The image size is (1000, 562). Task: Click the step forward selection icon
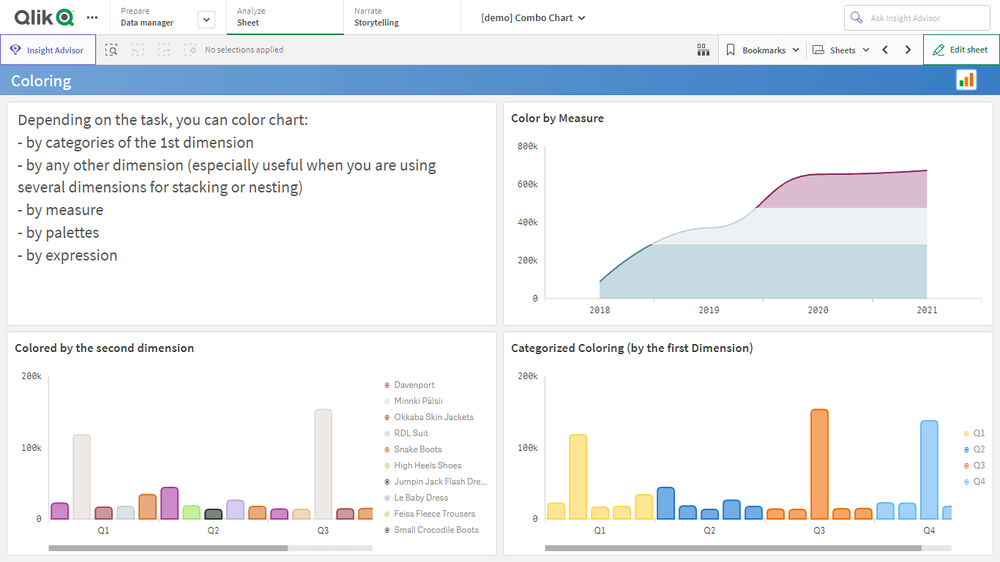pos(163,50)
